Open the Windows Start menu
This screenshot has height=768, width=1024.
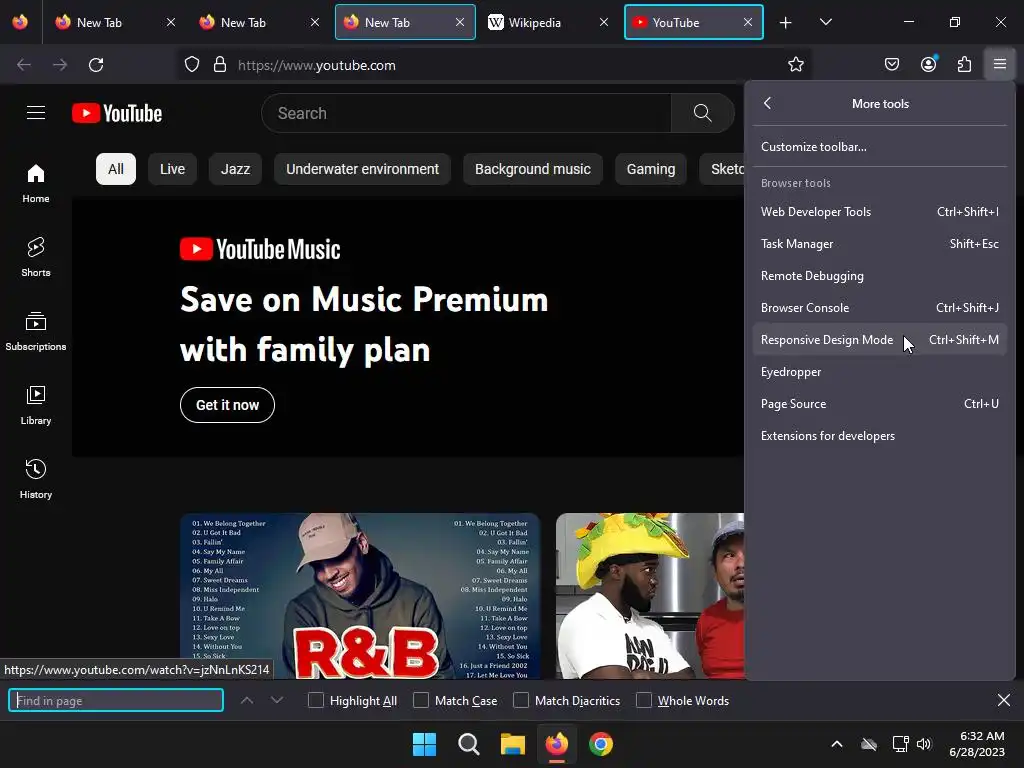tap(424, 744)
